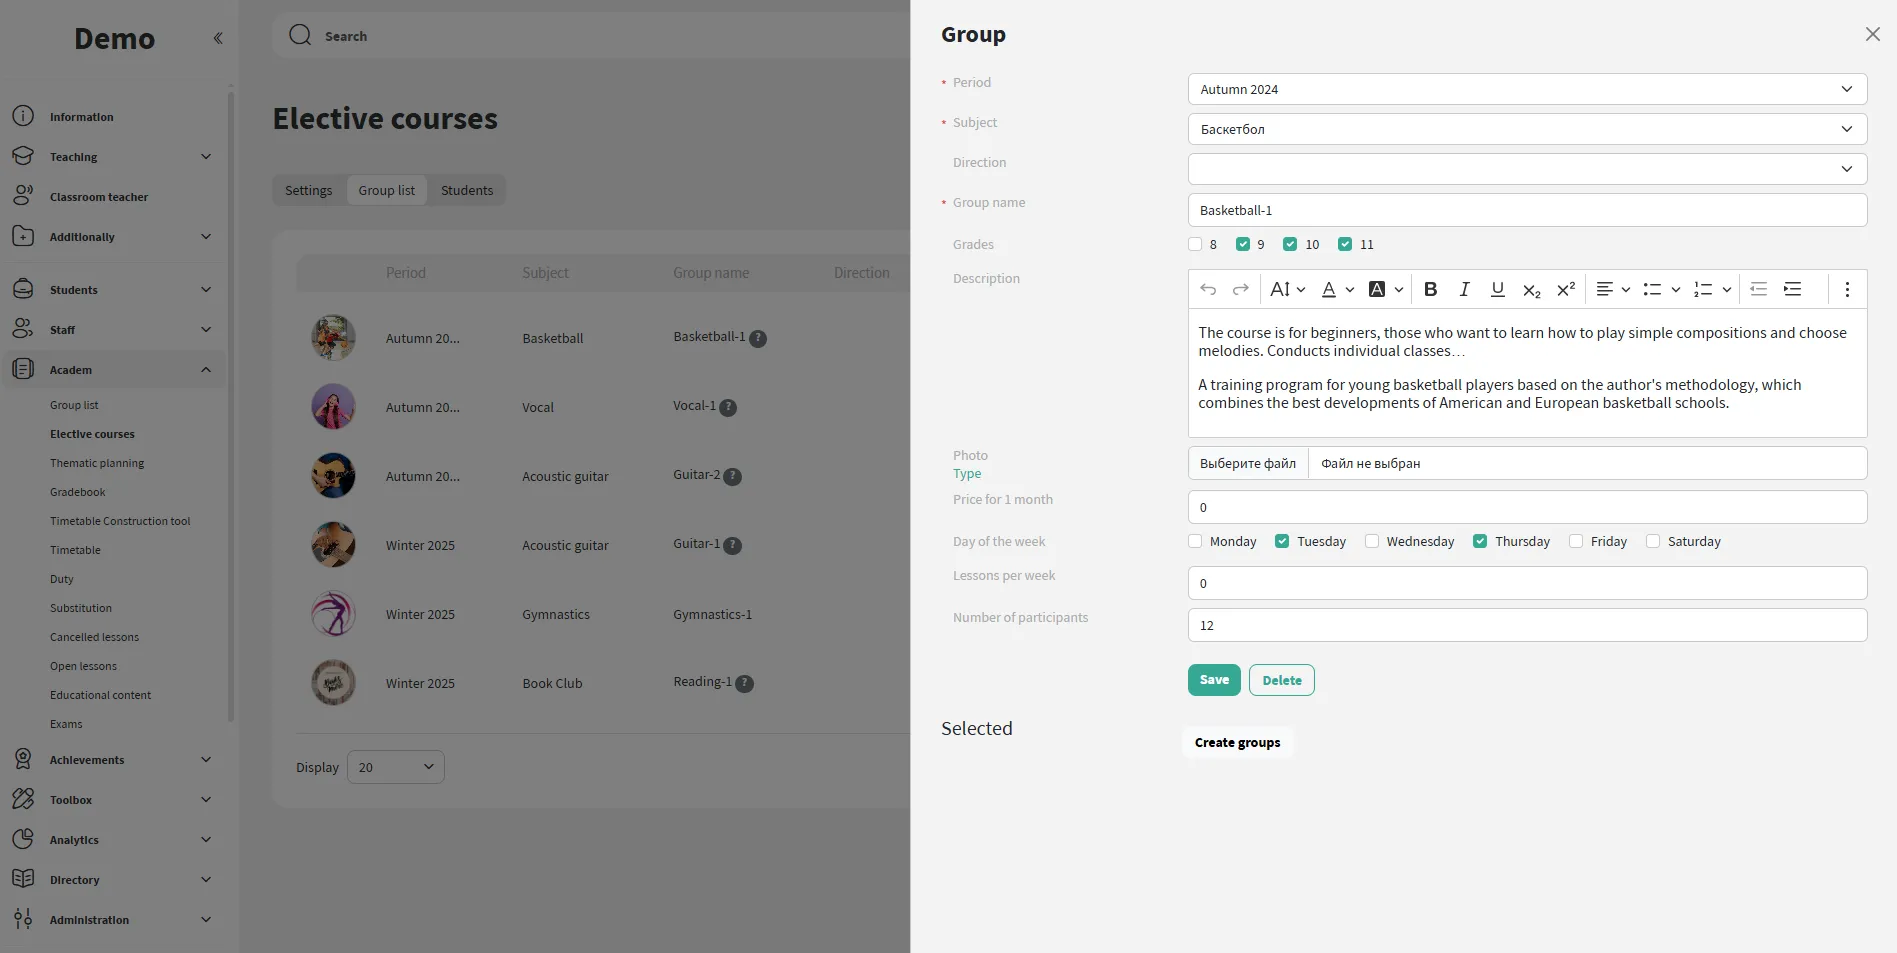This screenshot has height=953, width=1897.
Task: Open Thematic planning in sidebar
Action: [97, 463]
